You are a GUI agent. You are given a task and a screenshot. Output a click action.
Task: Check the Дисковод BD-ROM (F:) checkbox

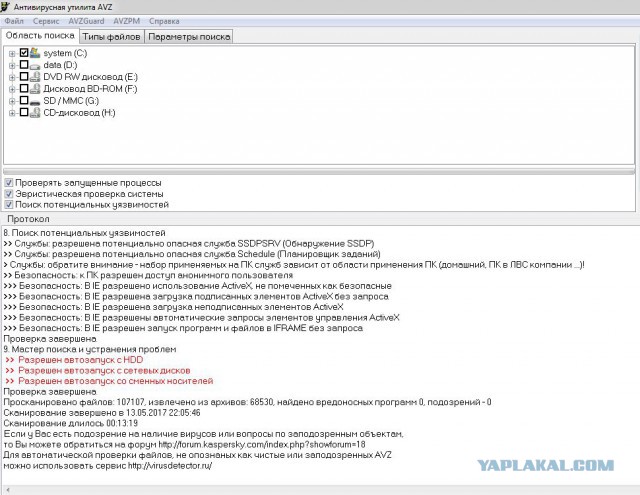24,88
